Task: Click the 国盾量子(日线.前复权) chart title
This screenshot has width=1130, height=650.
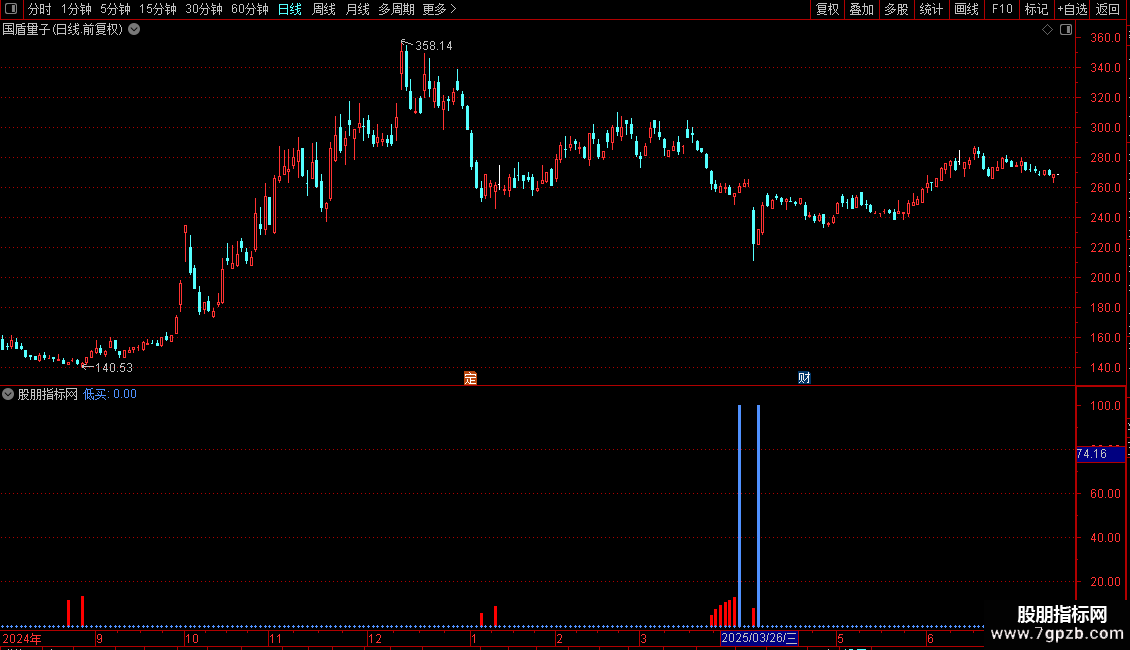Action: click(63, 30)
